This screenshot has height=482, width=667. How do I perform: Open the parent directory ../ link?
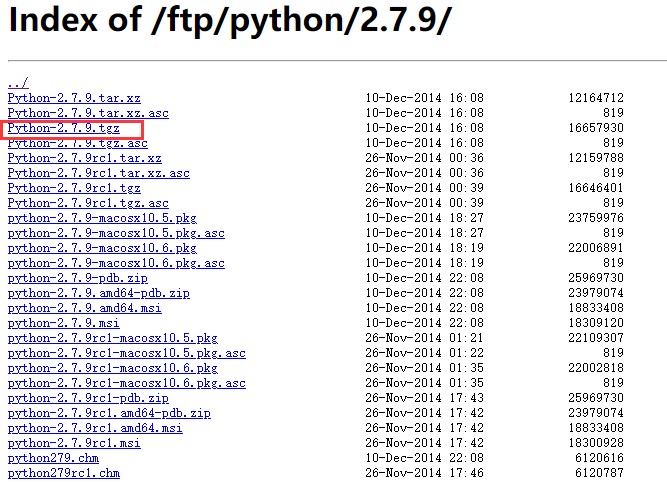18,83
